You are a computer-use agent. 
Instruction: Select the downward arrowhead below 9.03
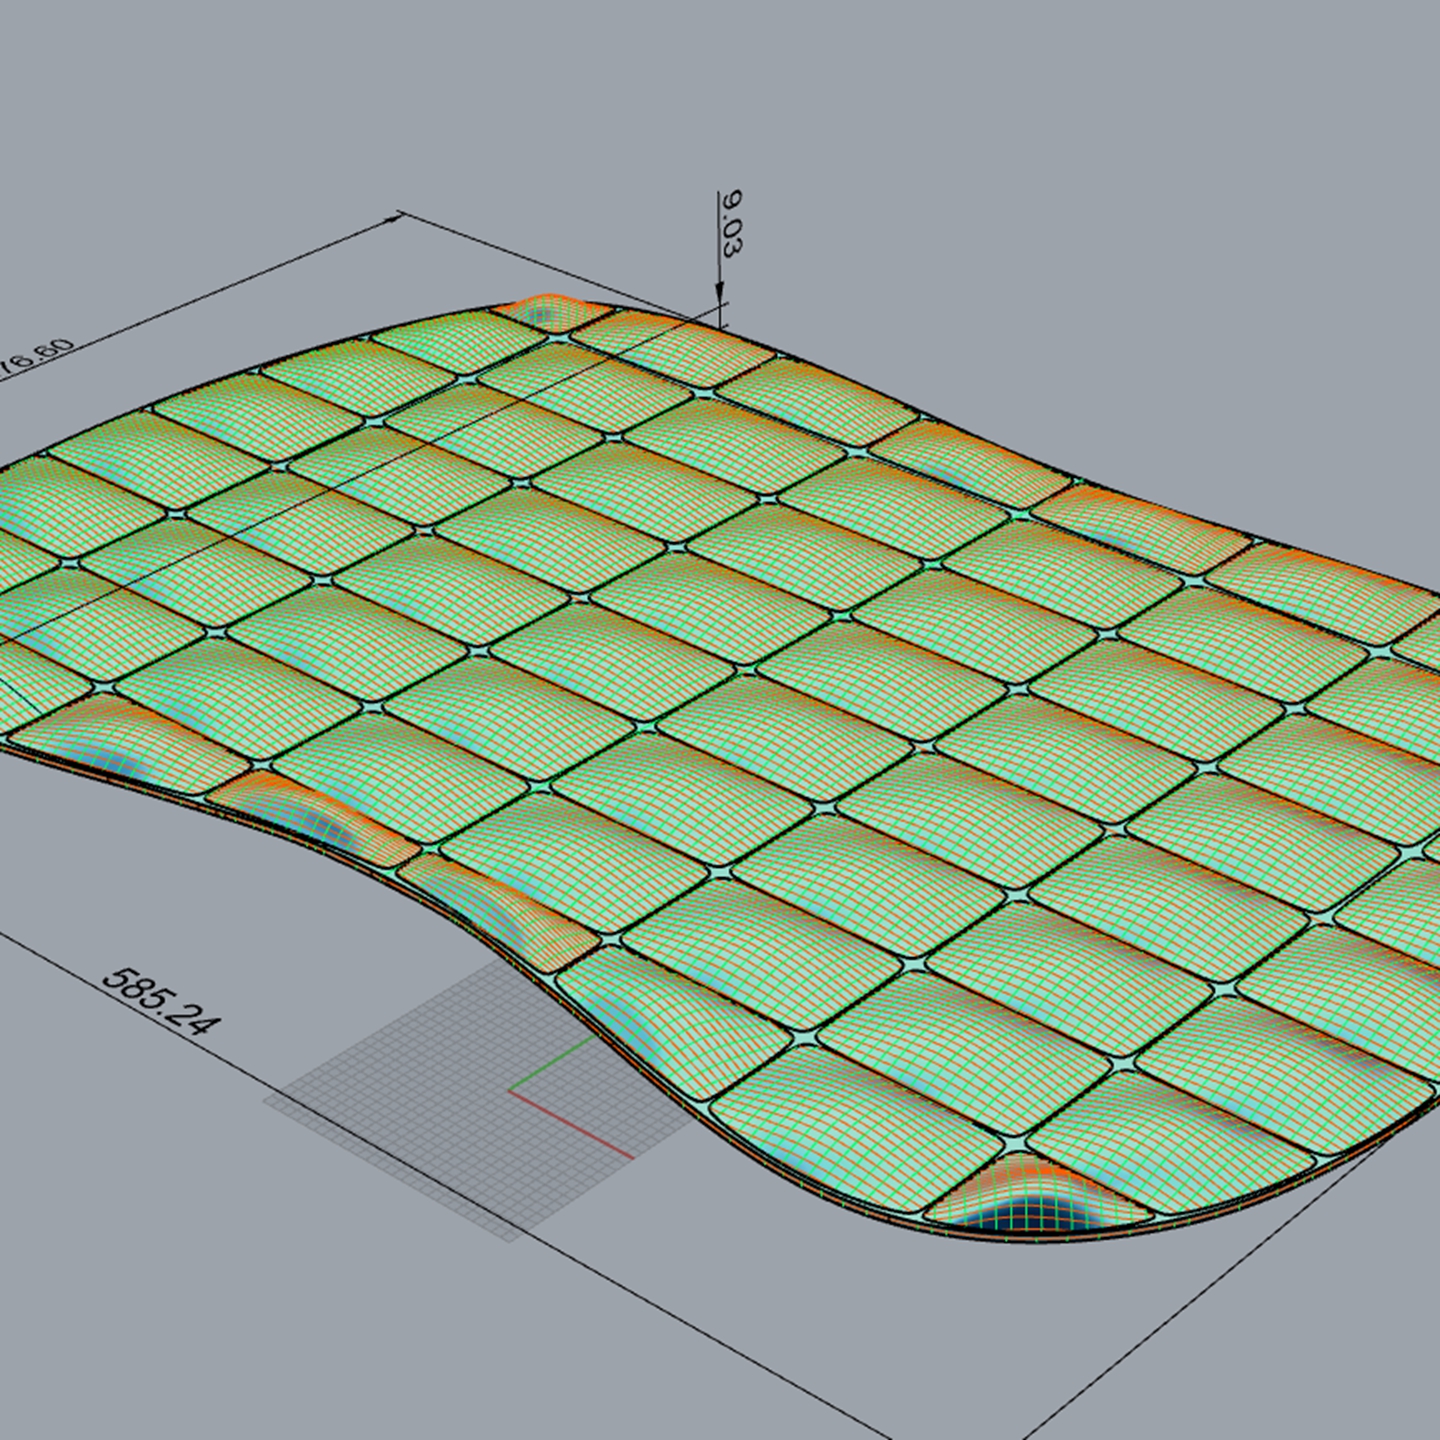[719, 289]
